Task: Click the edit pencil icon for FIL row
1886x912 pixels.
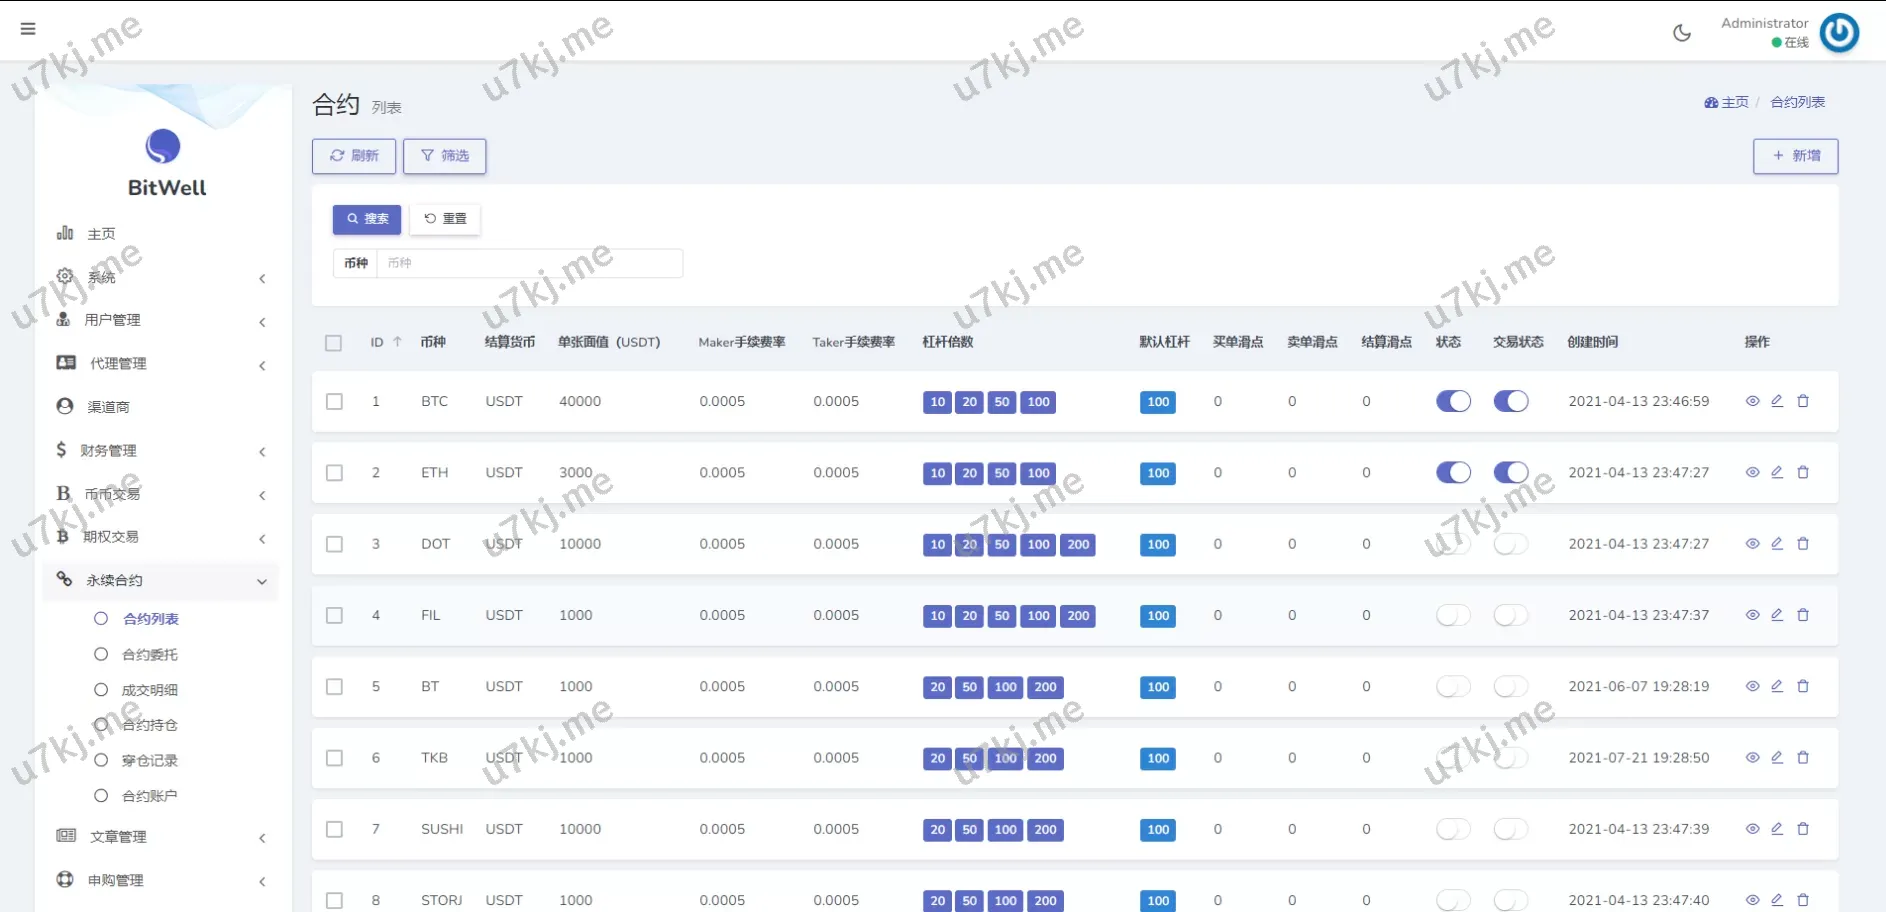Action: coord(1777,615)
